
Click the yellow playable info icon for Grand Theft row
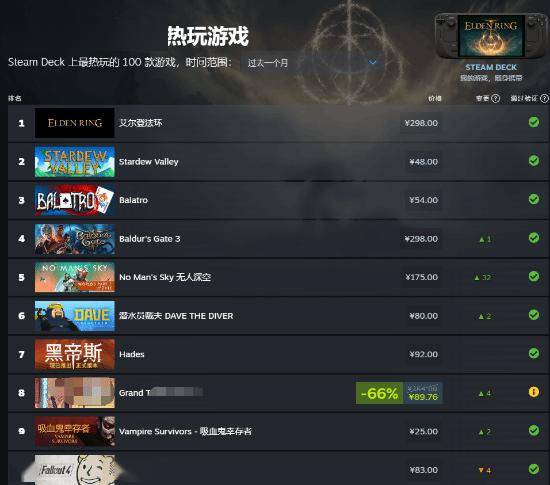click(534, 392)
